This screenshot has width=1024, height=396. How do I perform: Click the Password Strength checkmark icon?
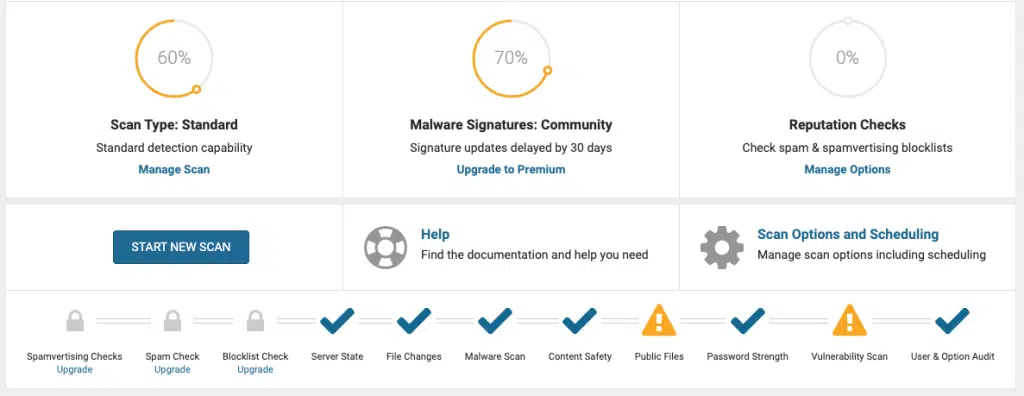pos(748,321)
